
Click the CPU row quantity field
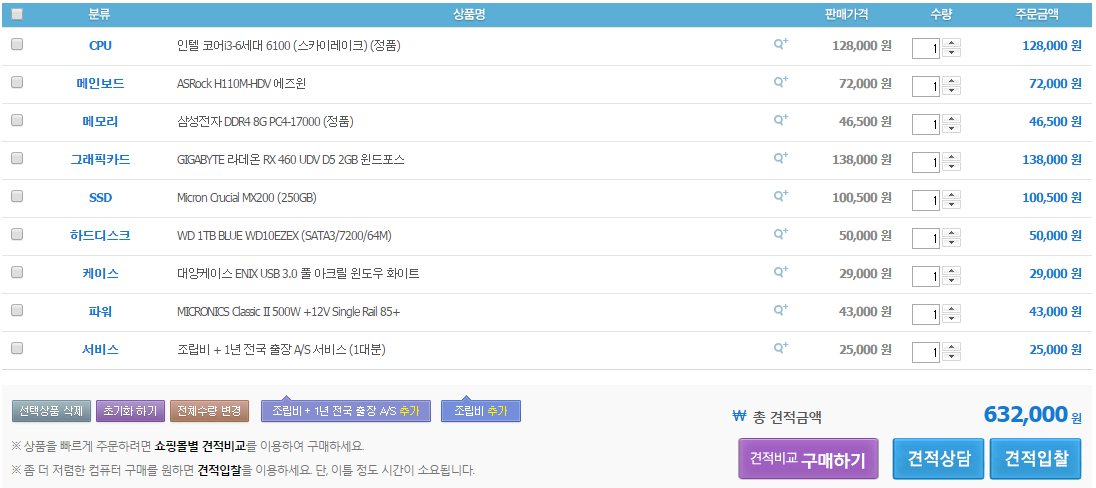click(x=926, y=48)
